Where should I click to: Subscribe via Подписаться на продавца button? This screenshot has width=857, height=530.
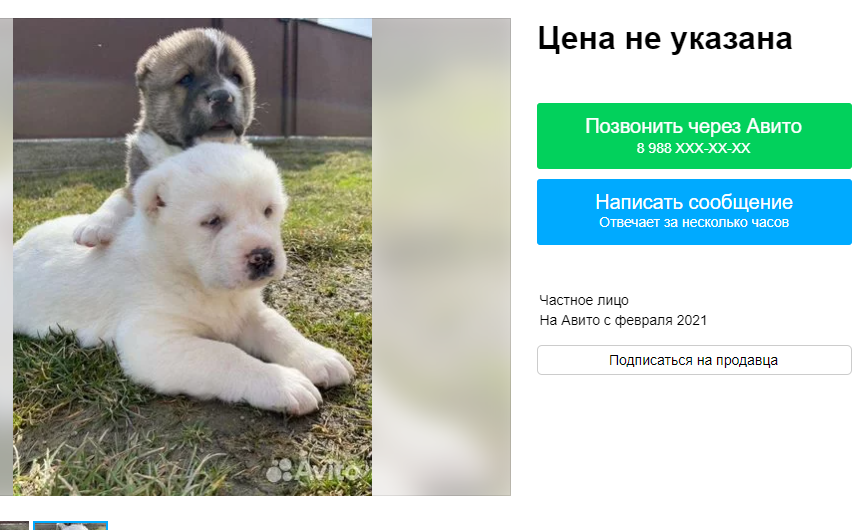(694, 360)
